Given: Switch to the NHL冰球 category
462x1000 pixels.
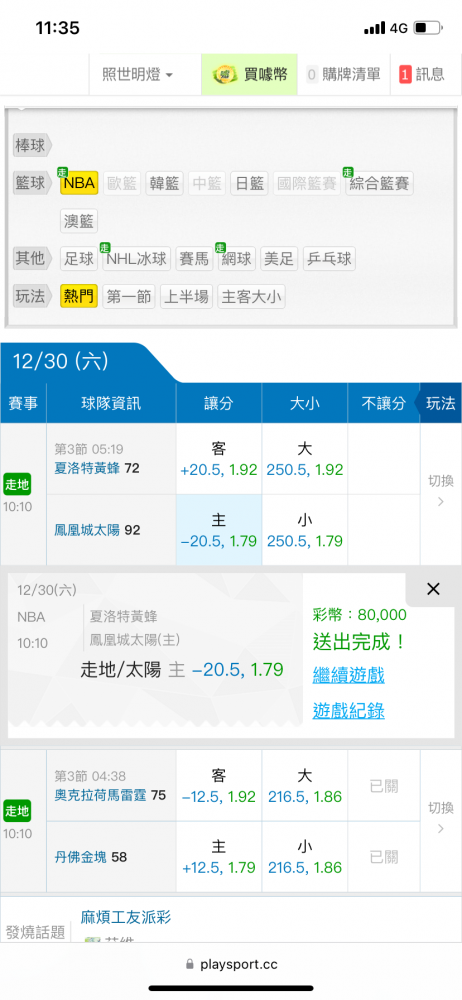Looking at the screenshot, I should (x=136, y=258).
